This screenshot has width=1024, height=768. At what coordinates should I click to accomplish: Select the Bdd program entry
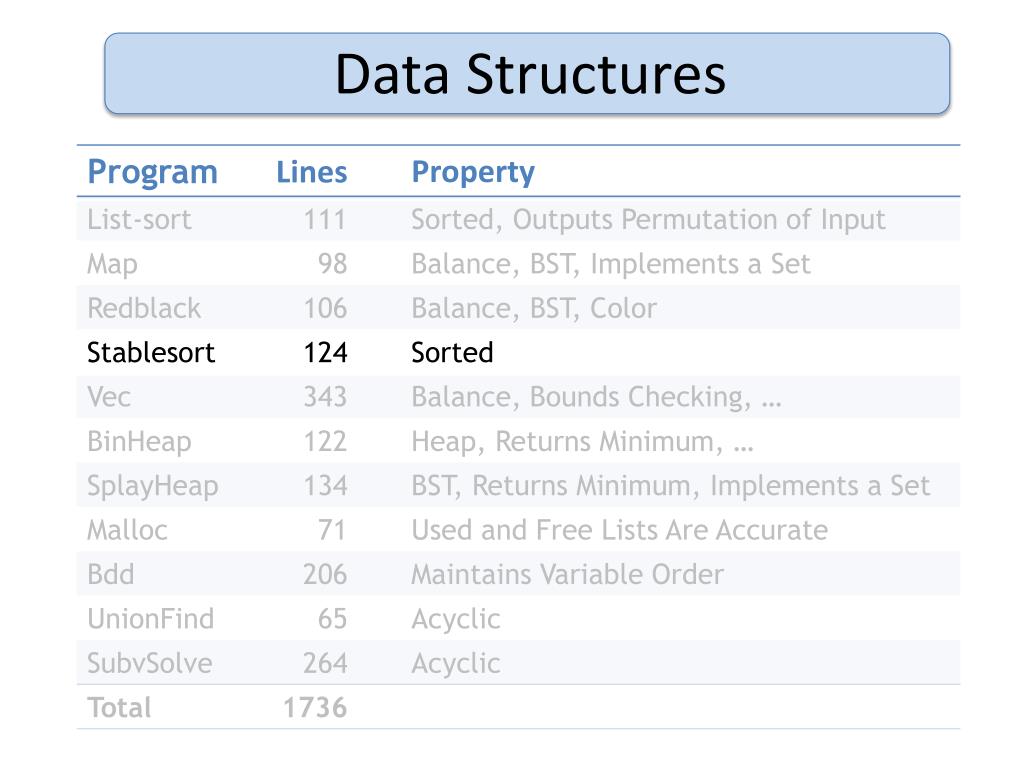110,575
